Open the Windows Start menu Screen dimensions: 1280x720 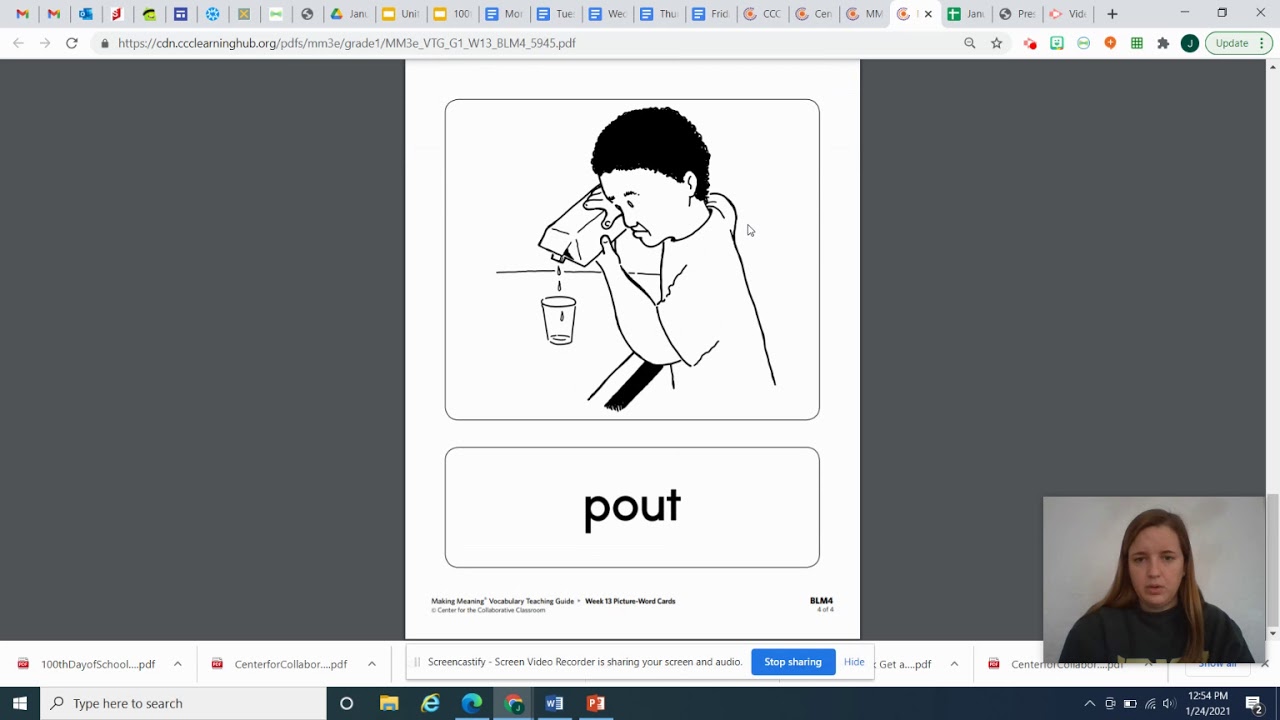pyautogui.click(x=20, y=703)
